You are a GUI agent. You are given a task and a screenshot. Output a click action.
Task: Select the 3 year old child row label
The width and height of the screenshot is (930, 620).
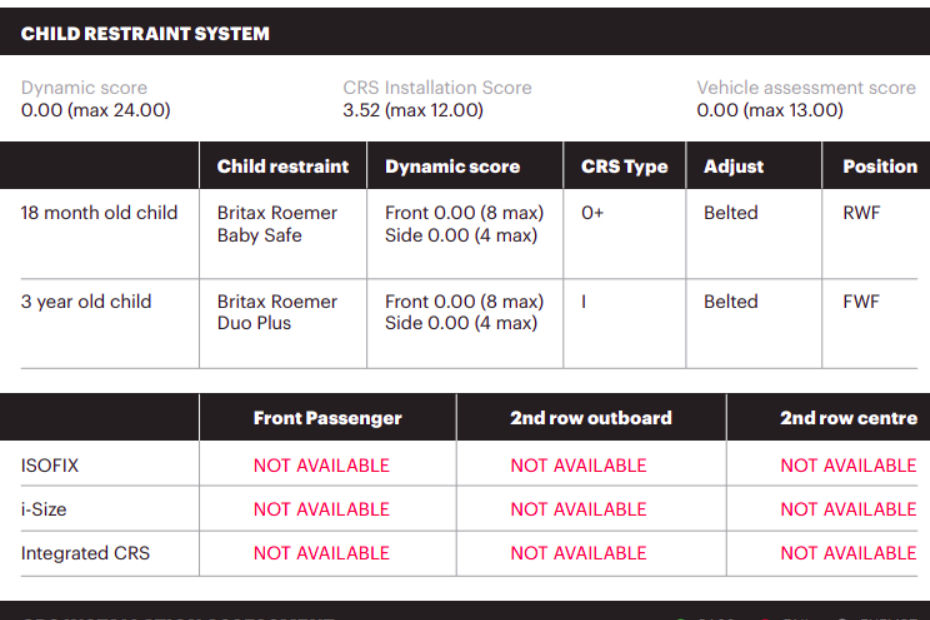[x=86, y=301]
